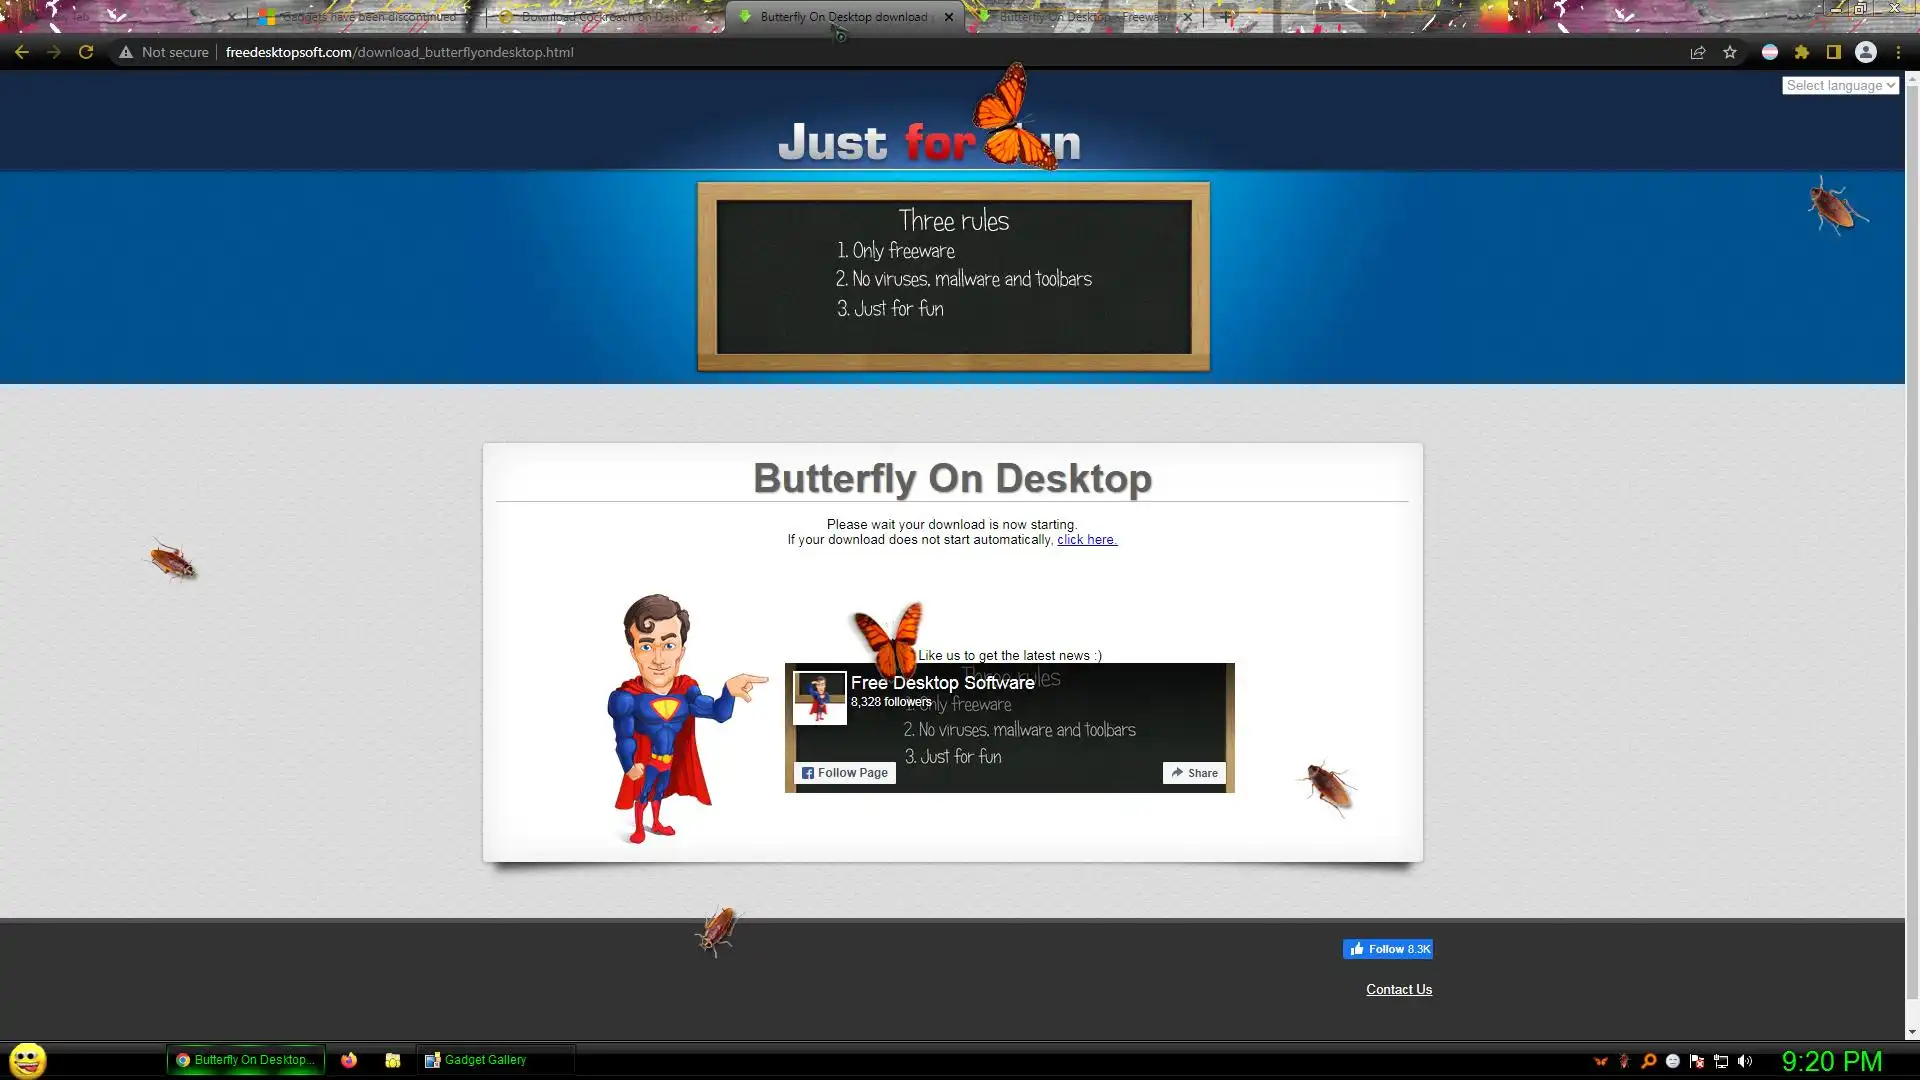
Task: Open the Contact Us link
Action: [1399, 990]
